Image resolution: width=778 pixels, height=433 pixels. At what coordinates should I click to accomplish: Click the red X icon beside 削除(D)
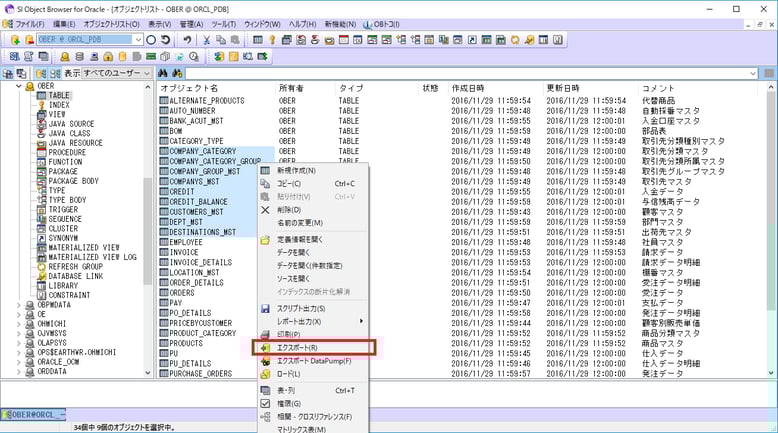pyautogui.click(x=265, y=210)
